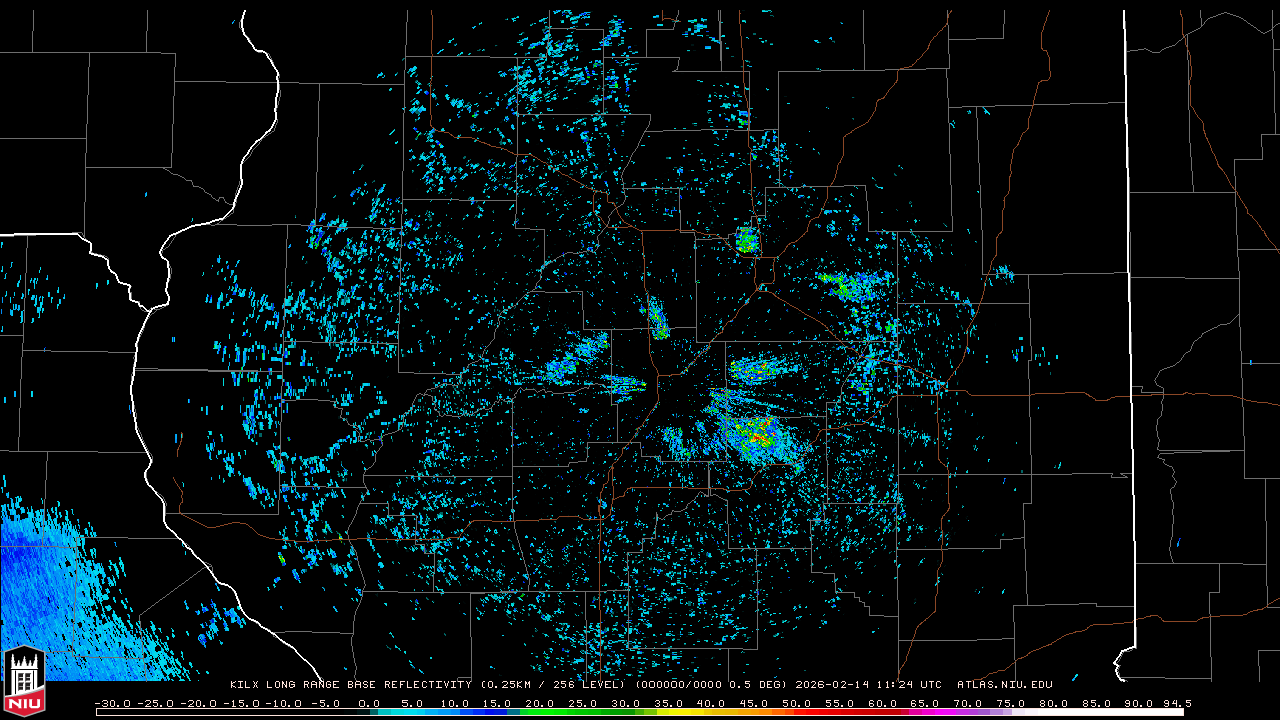Click the 50.0 label on the scale

(797, 703)
